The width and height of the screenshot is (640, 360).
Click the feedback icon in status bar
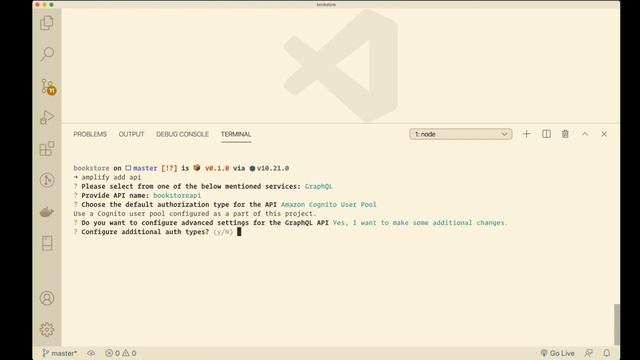pyautogui.click(x=588, y=353)
